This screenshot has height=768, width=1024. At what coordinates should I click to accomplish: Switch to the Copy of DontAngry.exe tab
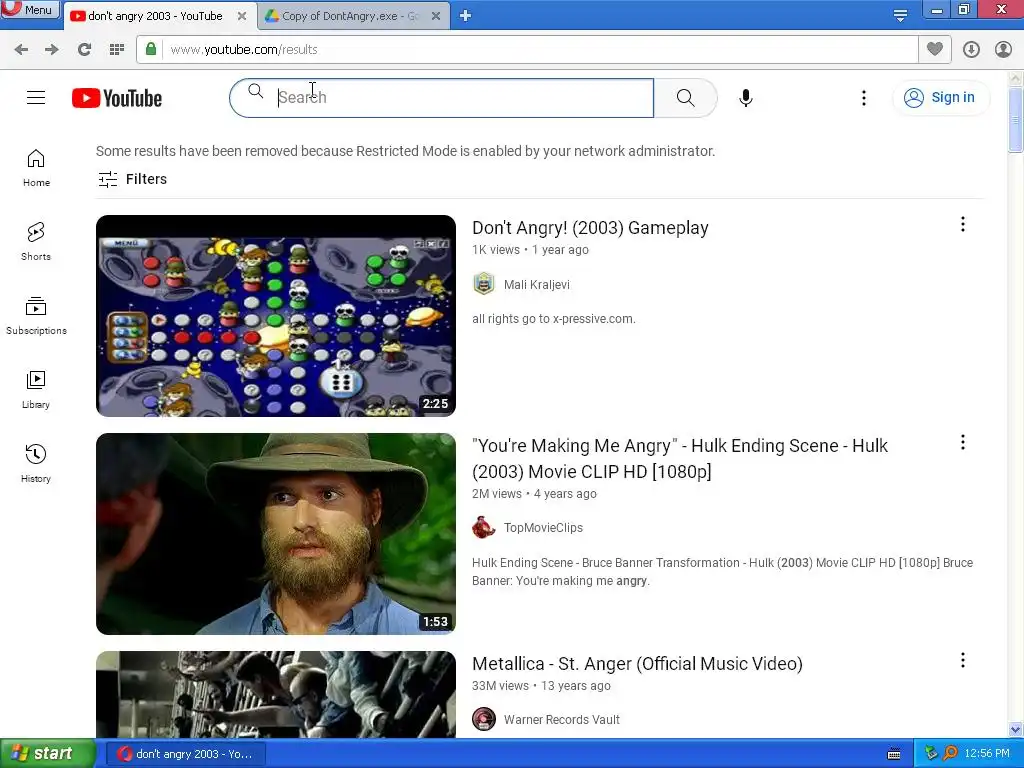350,16
